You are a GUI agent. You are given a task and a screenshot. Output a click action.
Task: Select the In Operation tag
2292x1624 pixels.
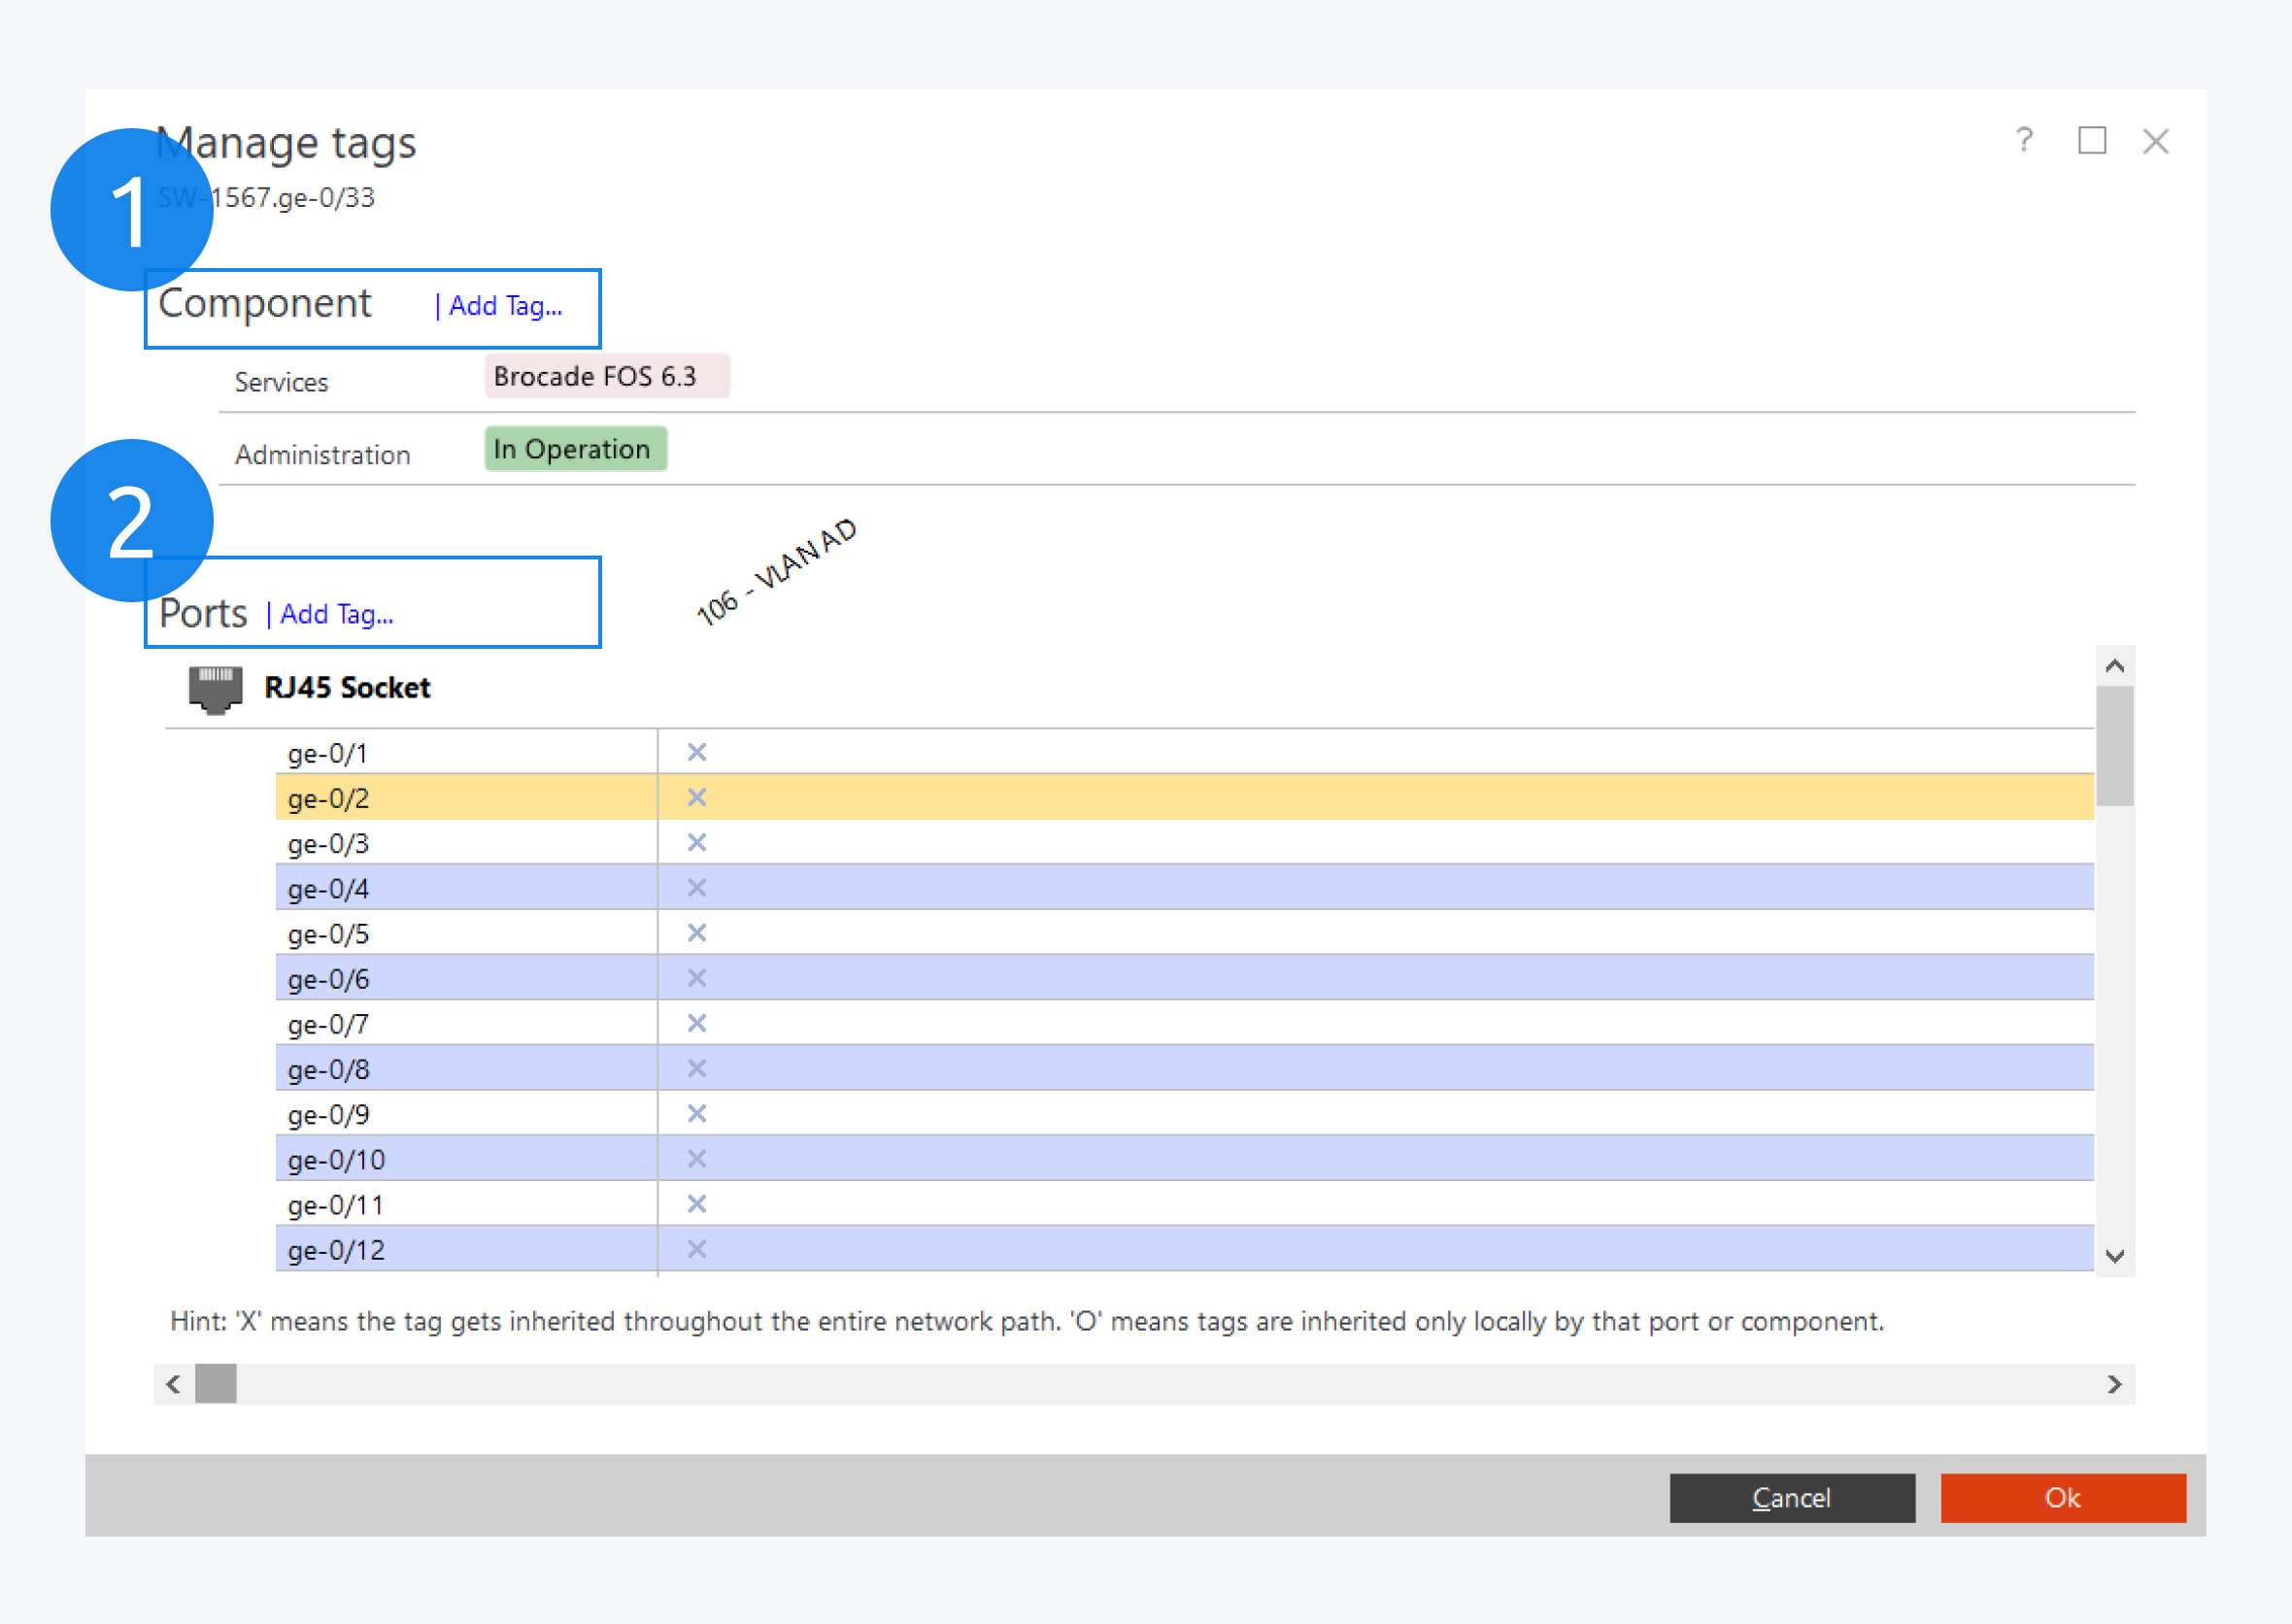(575, 449)
